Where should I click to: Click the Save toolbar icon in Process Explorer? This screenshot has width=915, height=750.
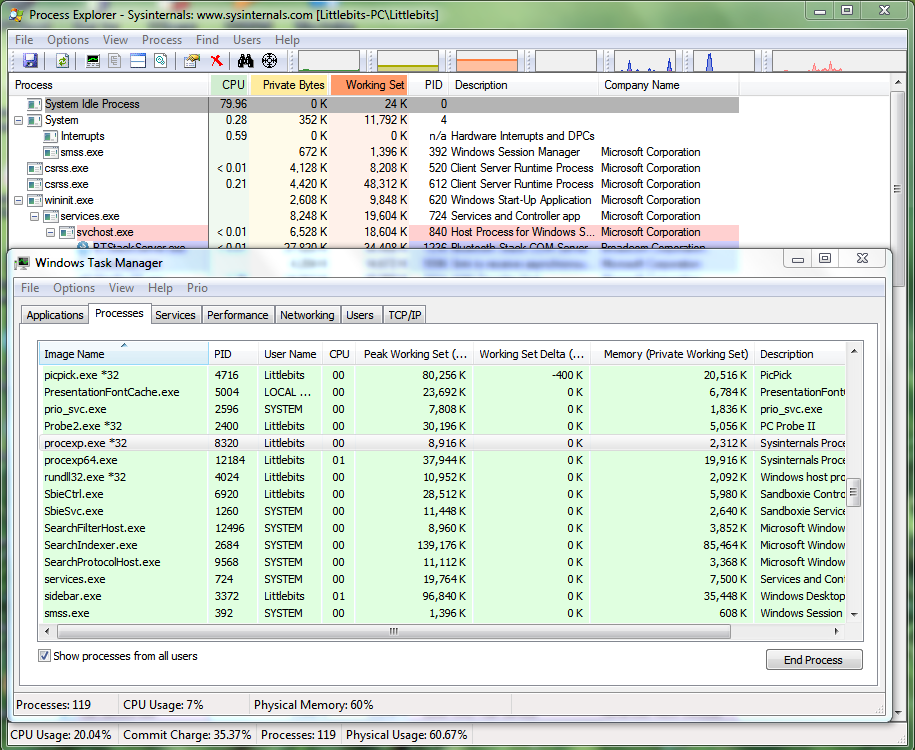[30, 61]
